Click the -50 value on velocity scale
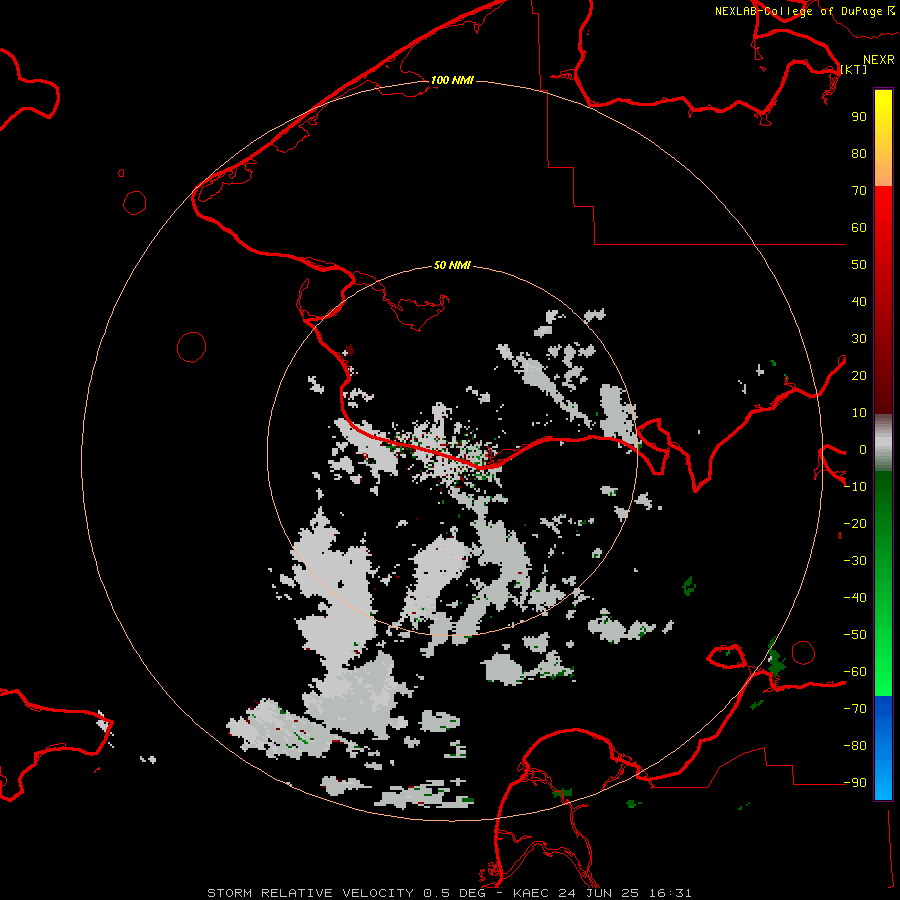The width and height of the screenshot is (900, 900). [x=855, y=635]
